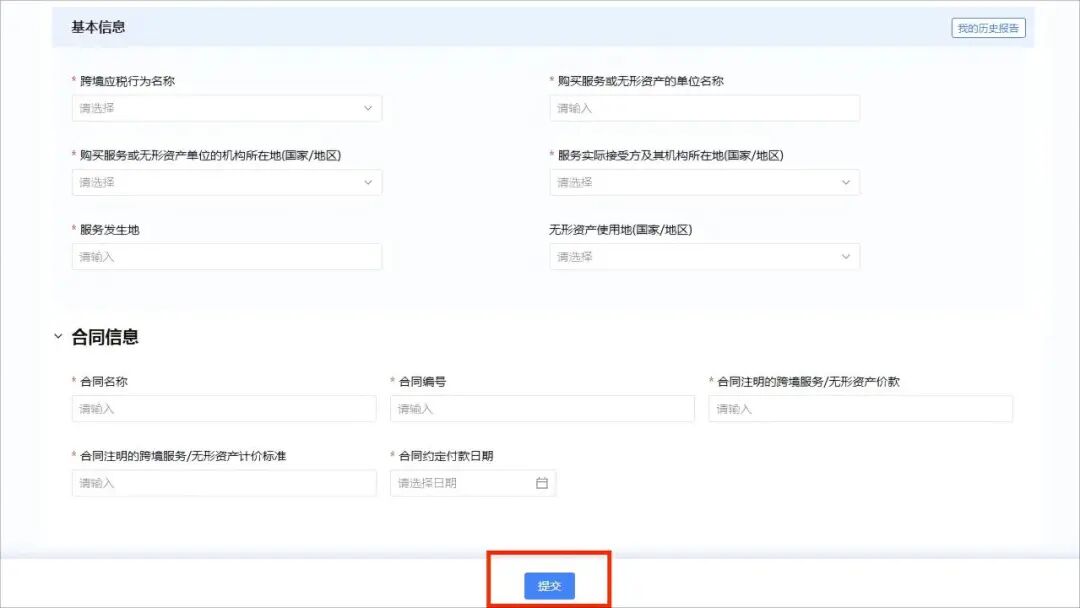
Task: Click the 基本信息 section header
Action: pos(98,27)
